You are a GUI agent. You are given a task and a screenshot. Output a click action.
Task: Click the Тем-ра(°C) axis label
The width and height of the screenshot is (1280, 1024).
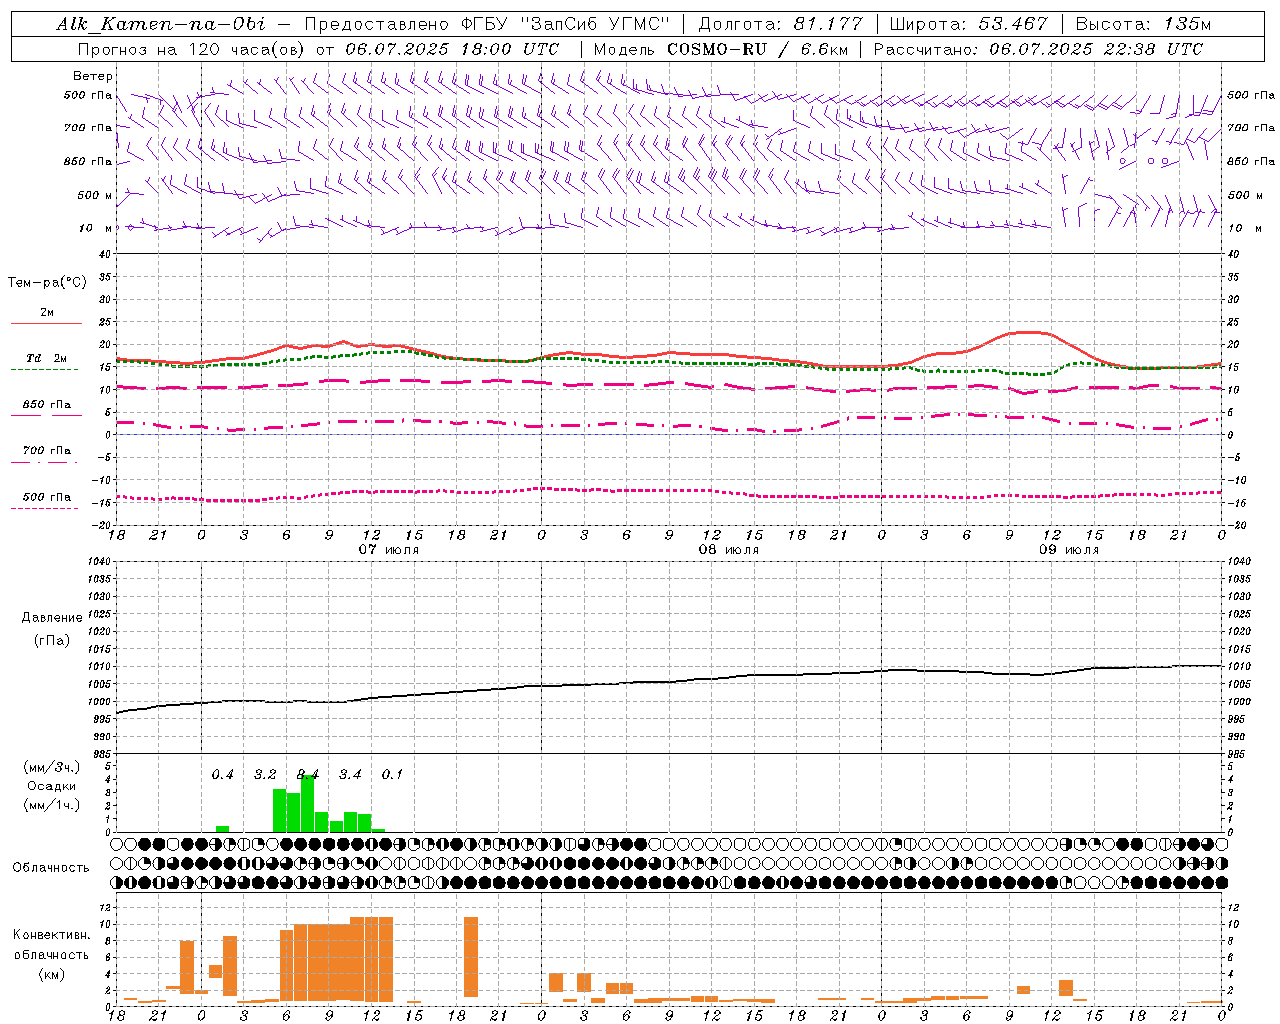[48, 283]
